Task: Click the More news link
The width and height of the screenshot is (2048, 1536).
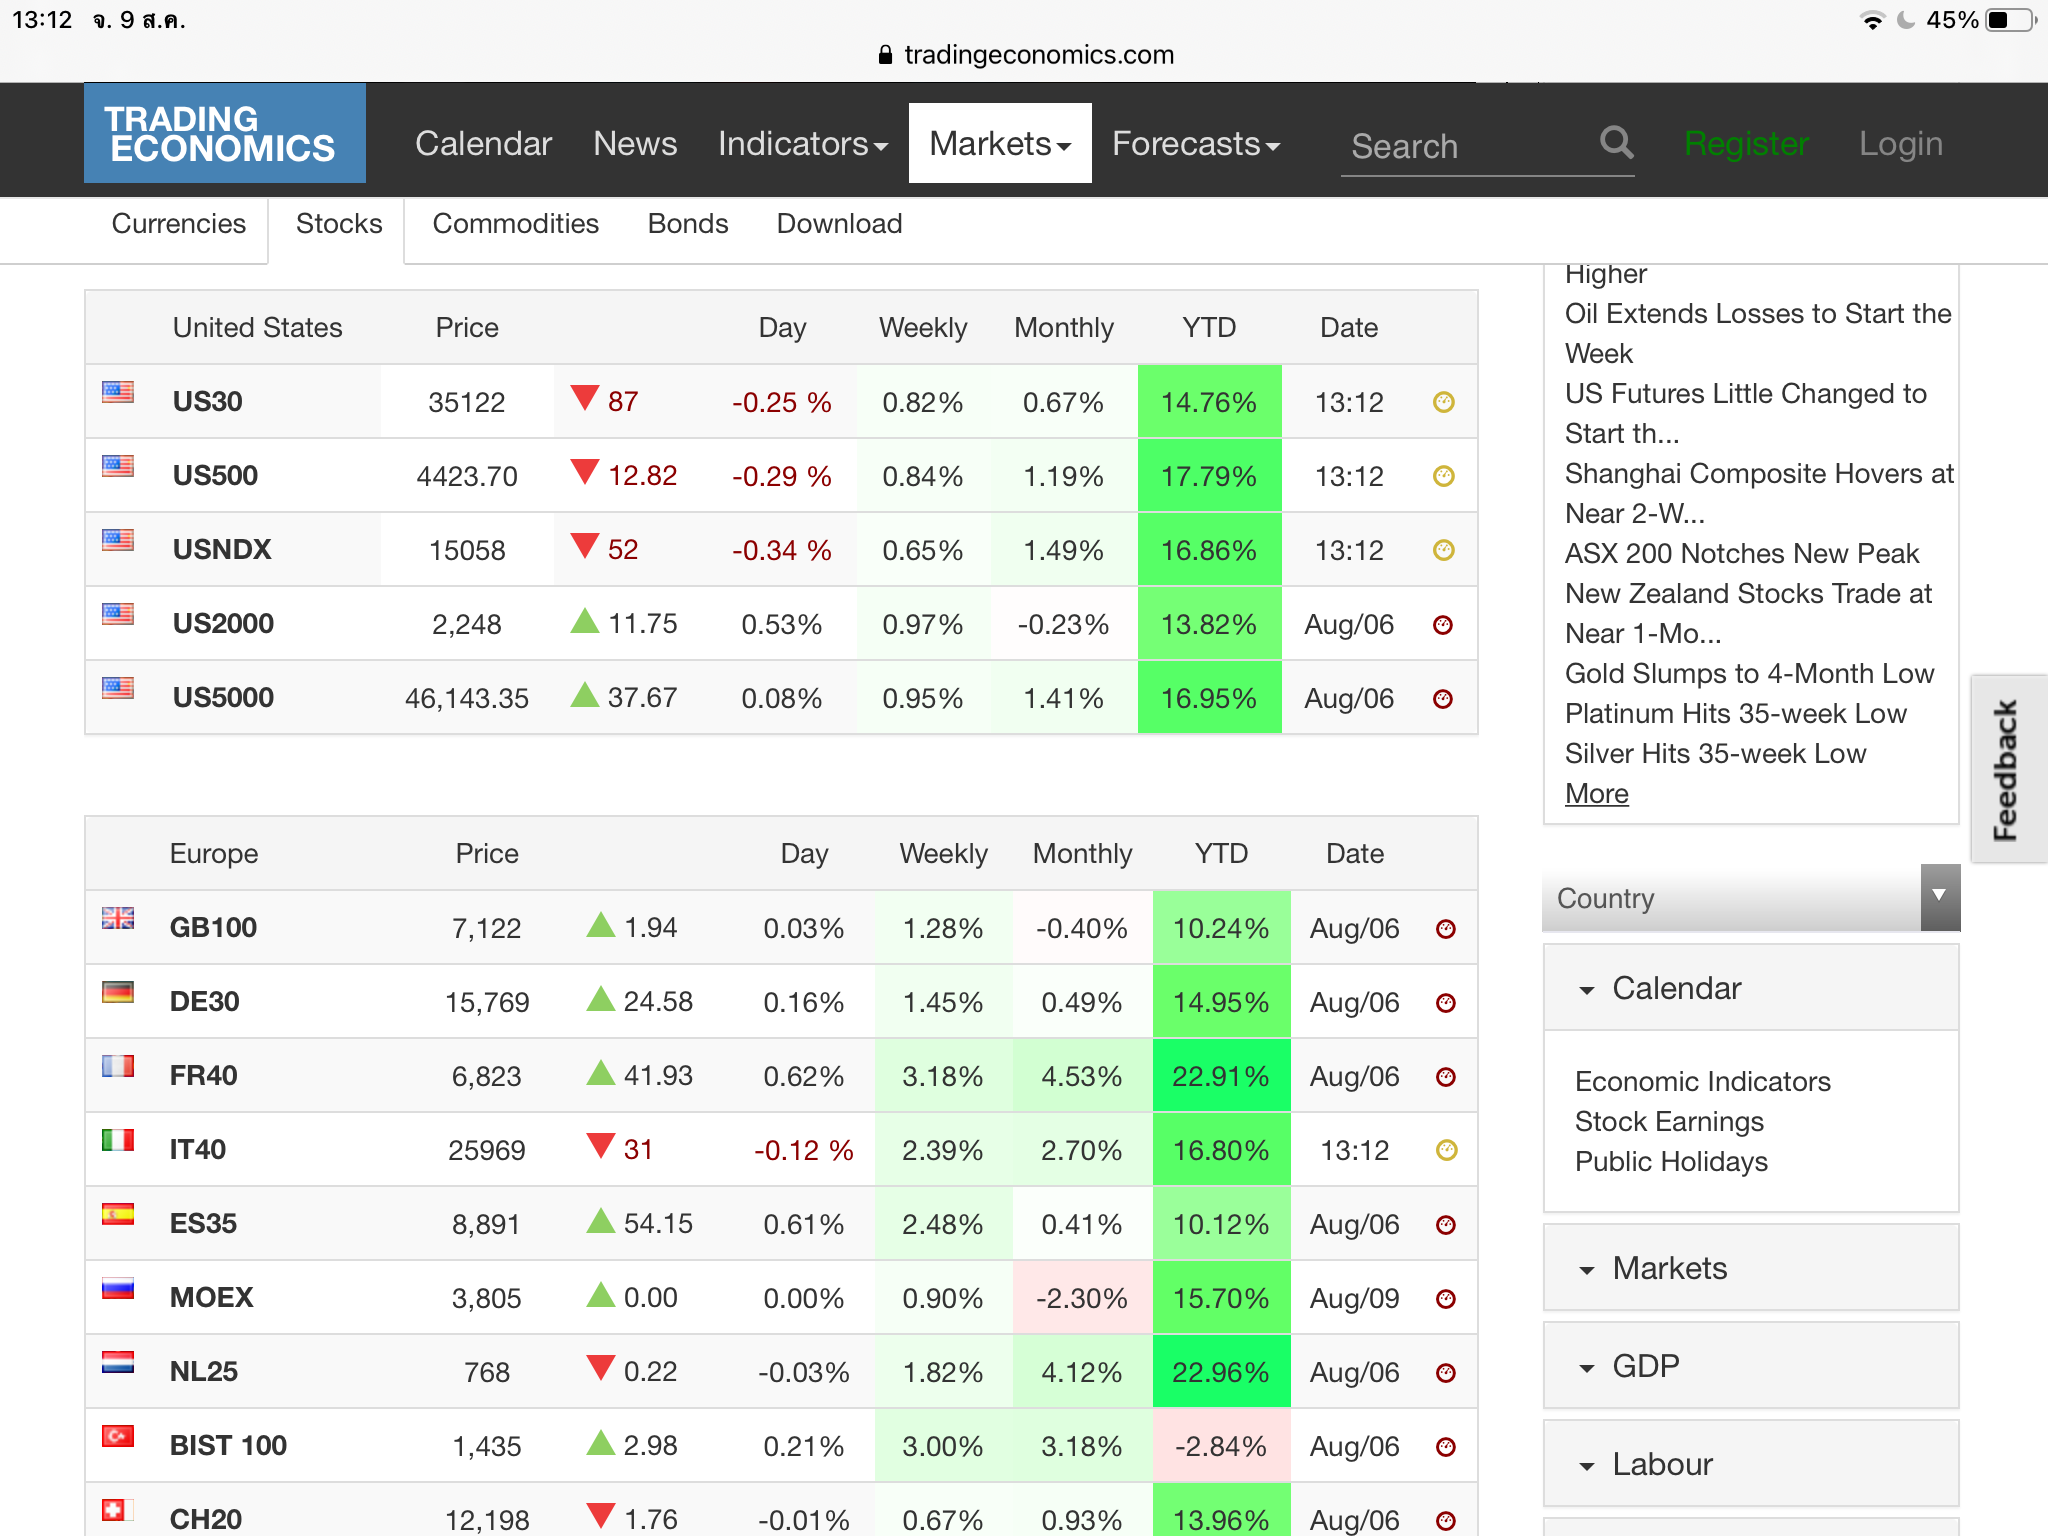Action: pyautogui.click(x=1596, y=794)
